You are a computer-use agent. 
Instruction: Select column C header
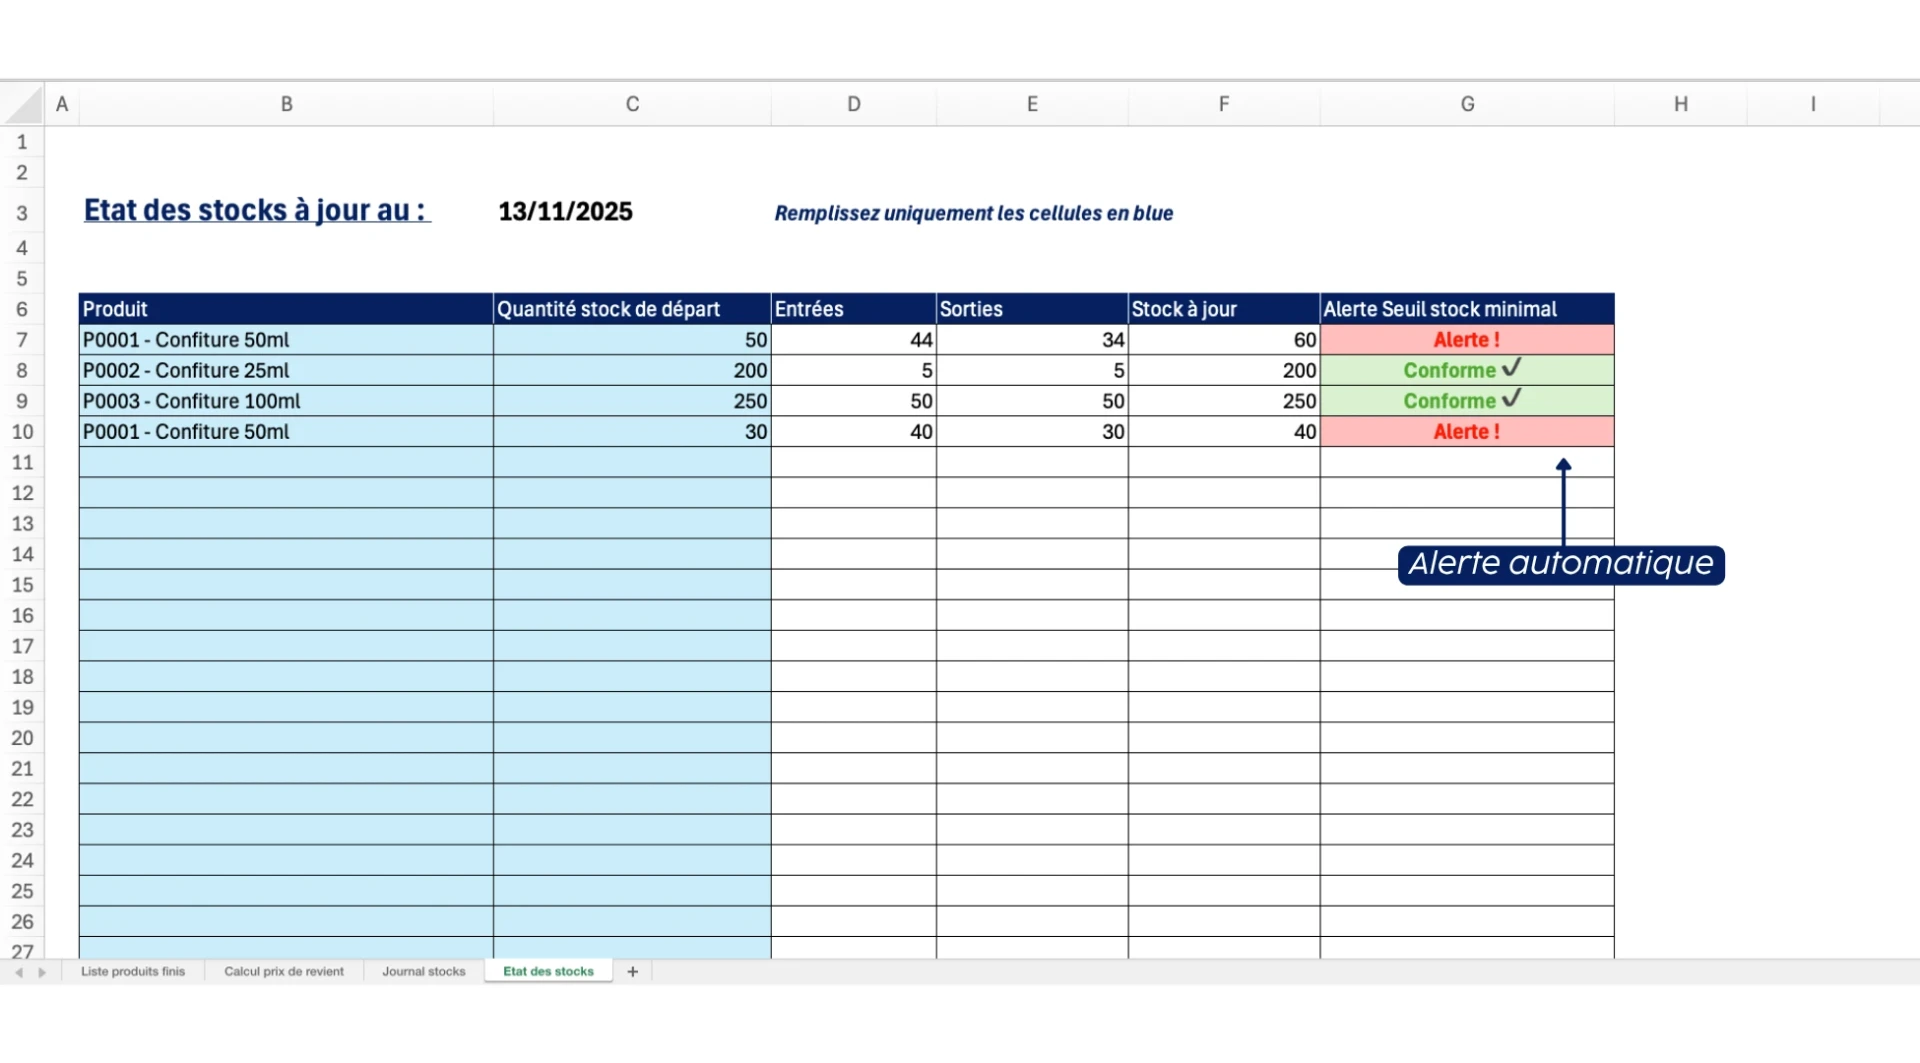(632, 104)
